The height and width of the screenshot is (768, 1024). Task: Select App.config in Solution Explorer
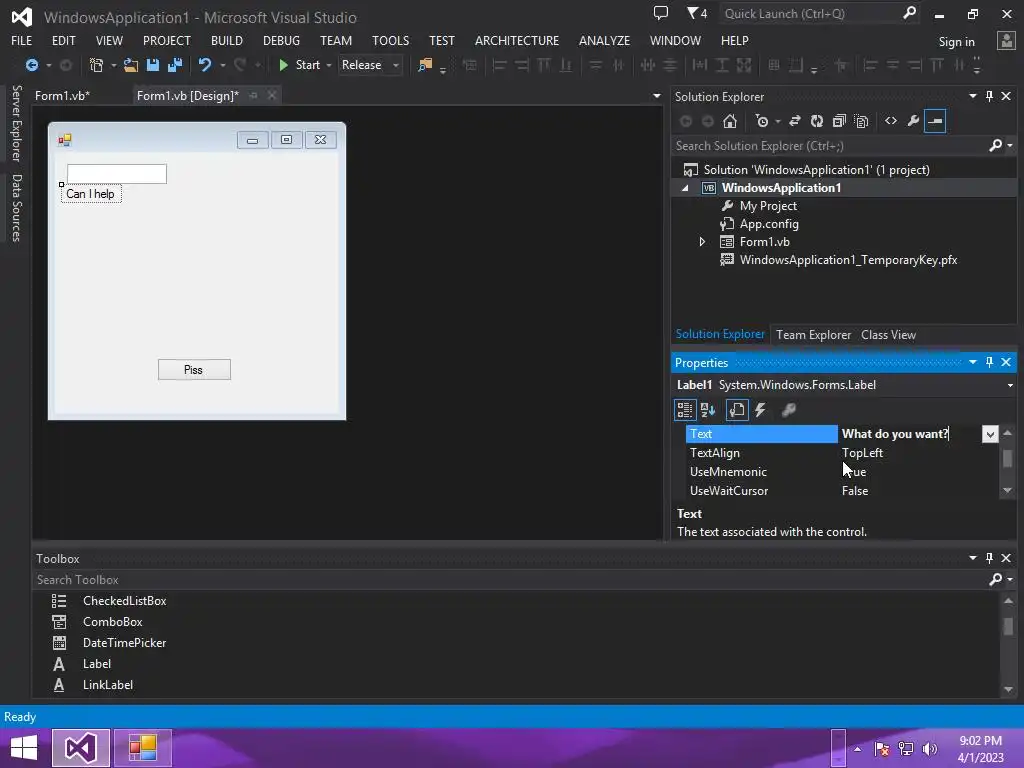point(769,224)
